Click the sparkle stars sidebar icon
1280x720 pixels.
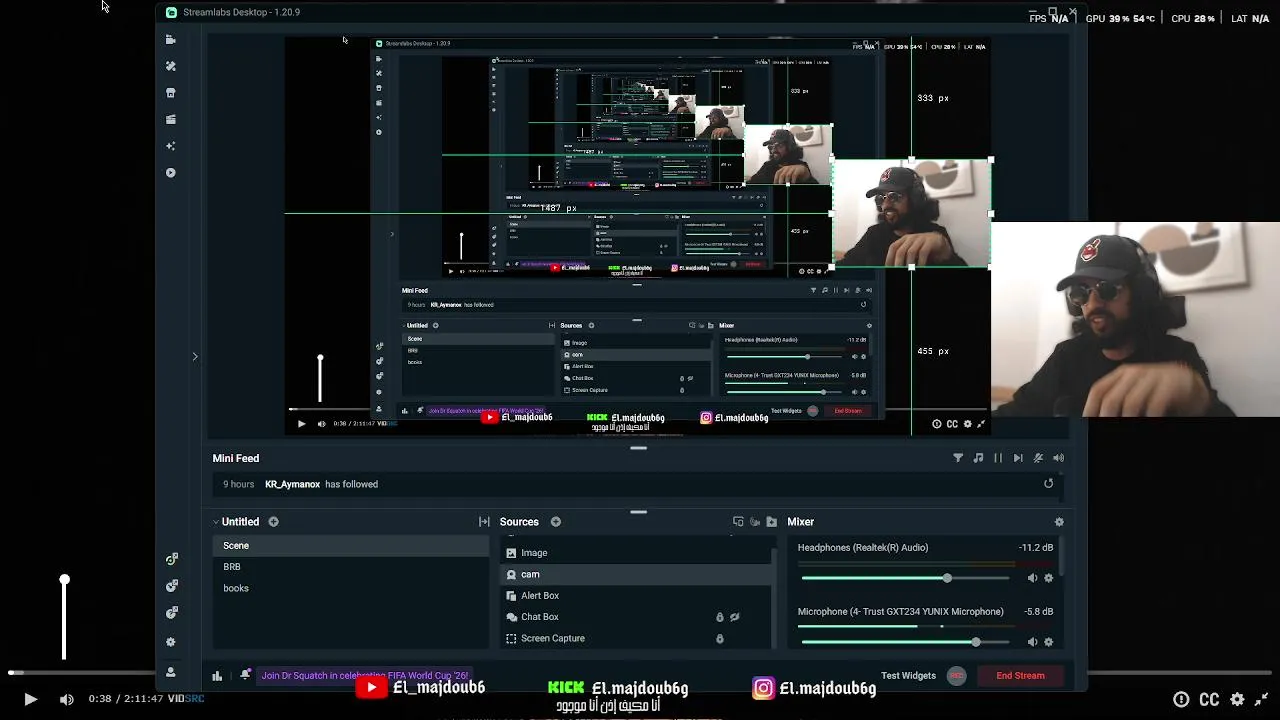point(171,146)
